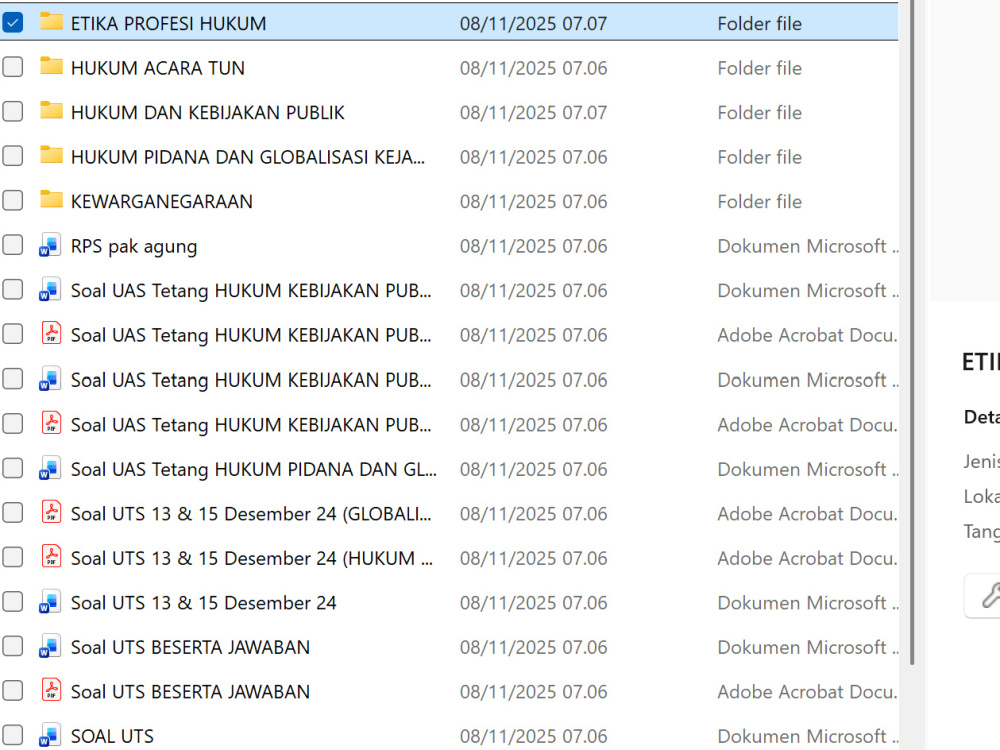The width and height of the screenshot is (1000, 750).
Task: Check the RPS pak agung checkbox
Action: click(x=13, y=246)
